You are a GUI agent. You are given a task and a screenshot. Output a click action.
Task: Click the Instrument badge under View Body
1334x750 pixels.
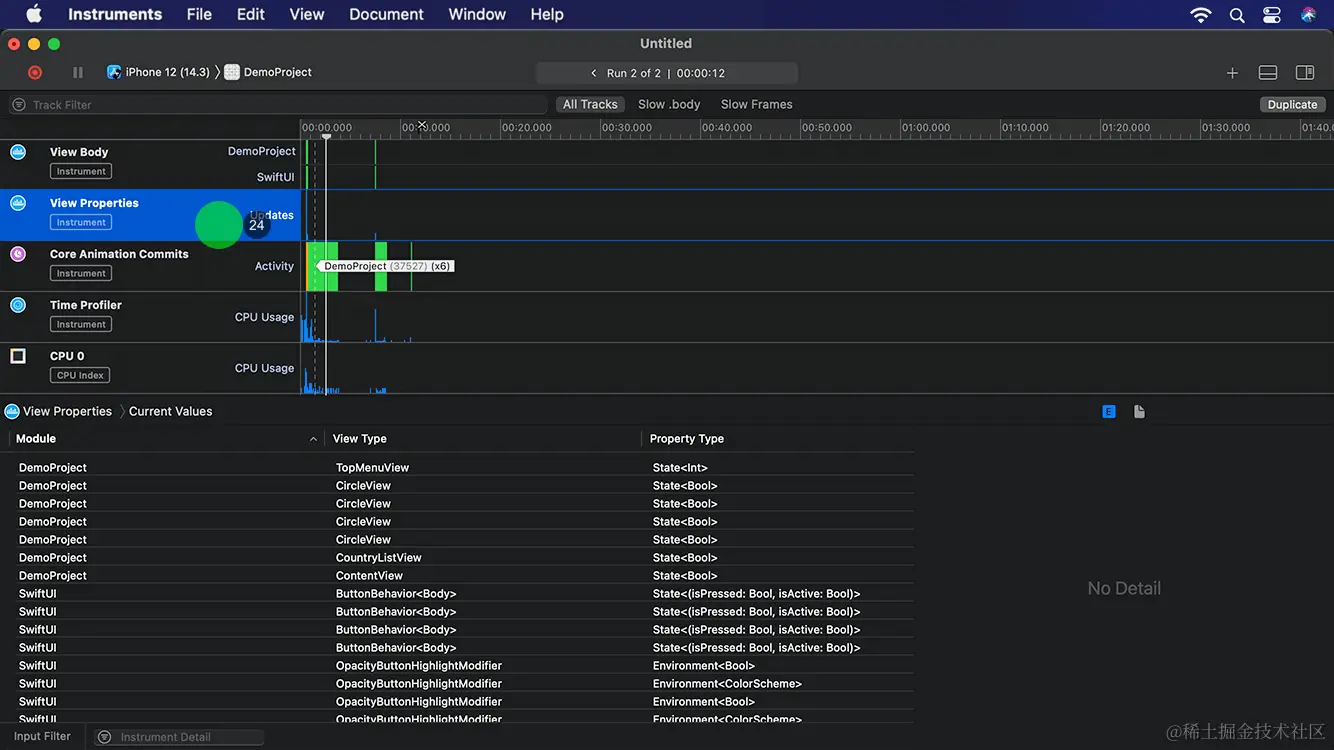coord(81,171)
